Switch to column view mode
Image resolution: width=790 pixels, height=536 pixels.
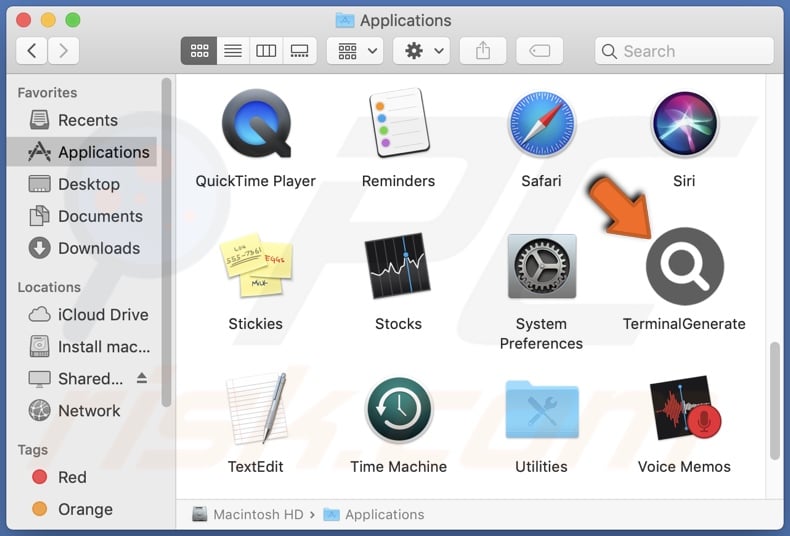(266, 51)
